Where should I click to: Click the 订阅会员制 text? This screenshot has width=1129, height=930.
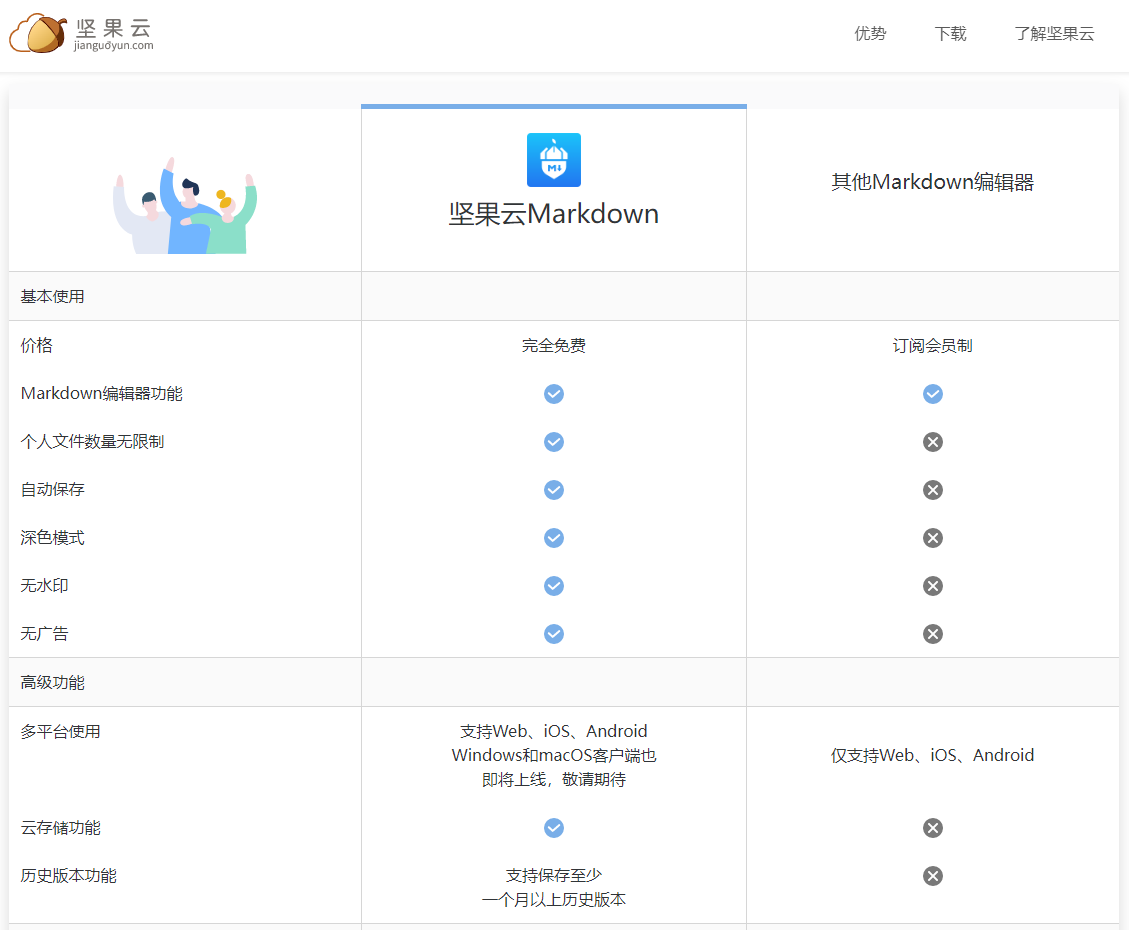[932, 346]
